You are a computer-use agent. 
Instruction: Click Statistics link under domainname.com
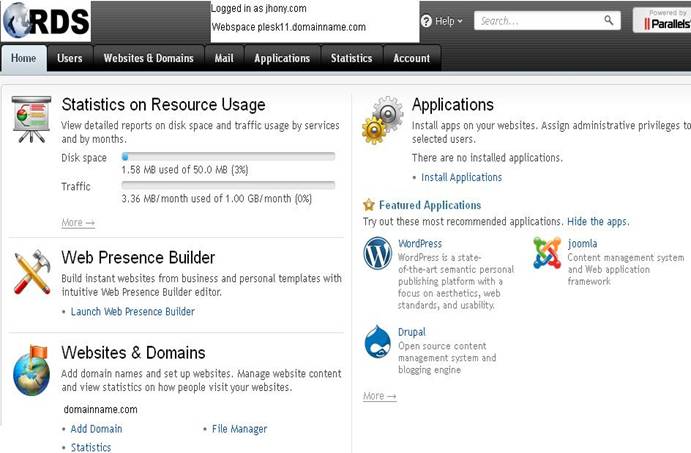91,447
